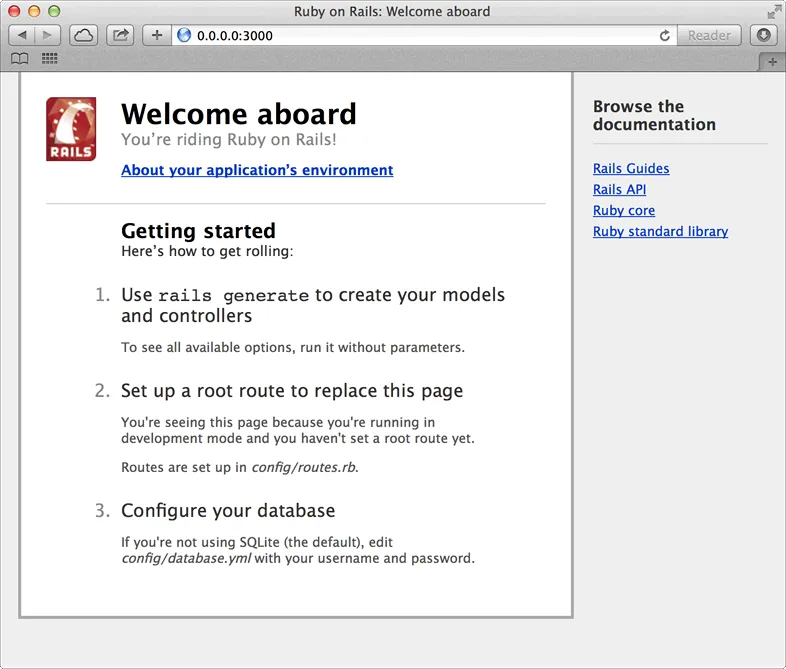
Task: Click the "Configure your database" heading
Action: pos(228,511)
